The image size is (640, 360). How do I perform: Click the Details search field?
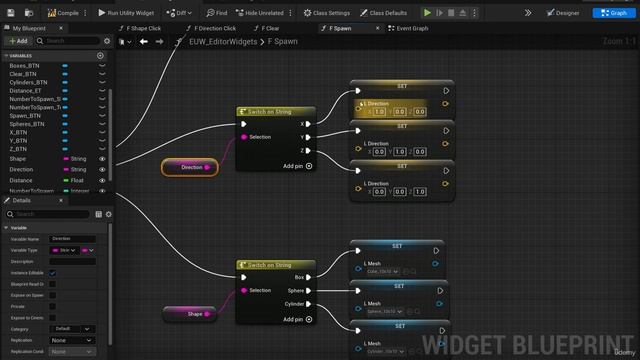click(48, 214)
